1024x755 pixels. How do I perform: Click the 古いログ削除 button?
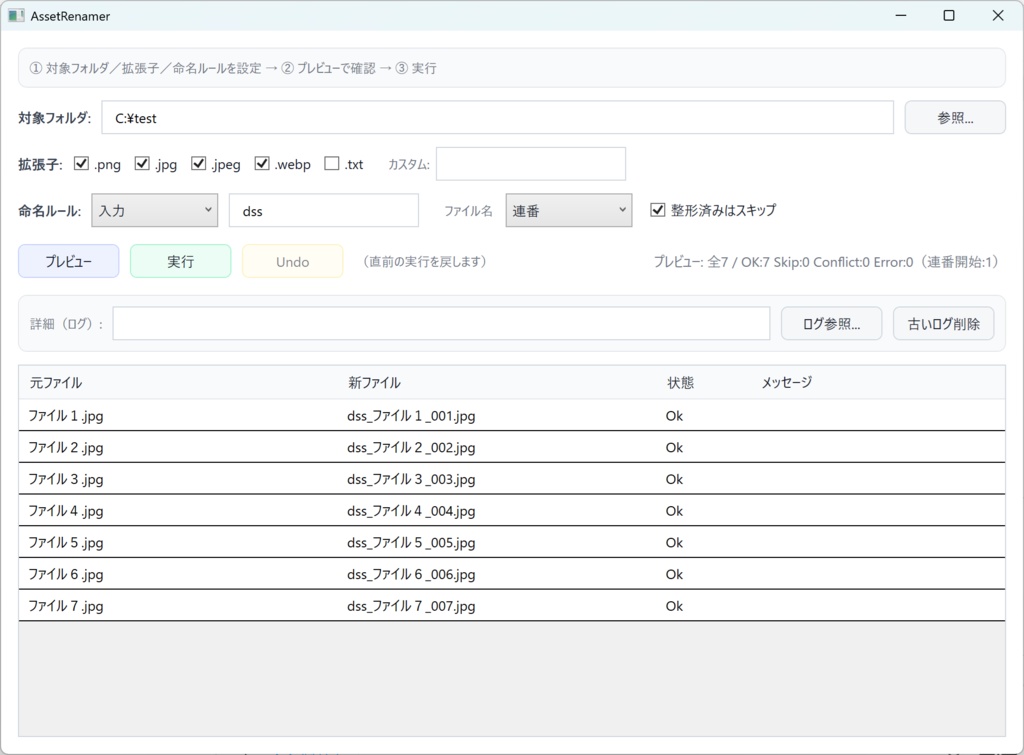(x=943, y=323)
